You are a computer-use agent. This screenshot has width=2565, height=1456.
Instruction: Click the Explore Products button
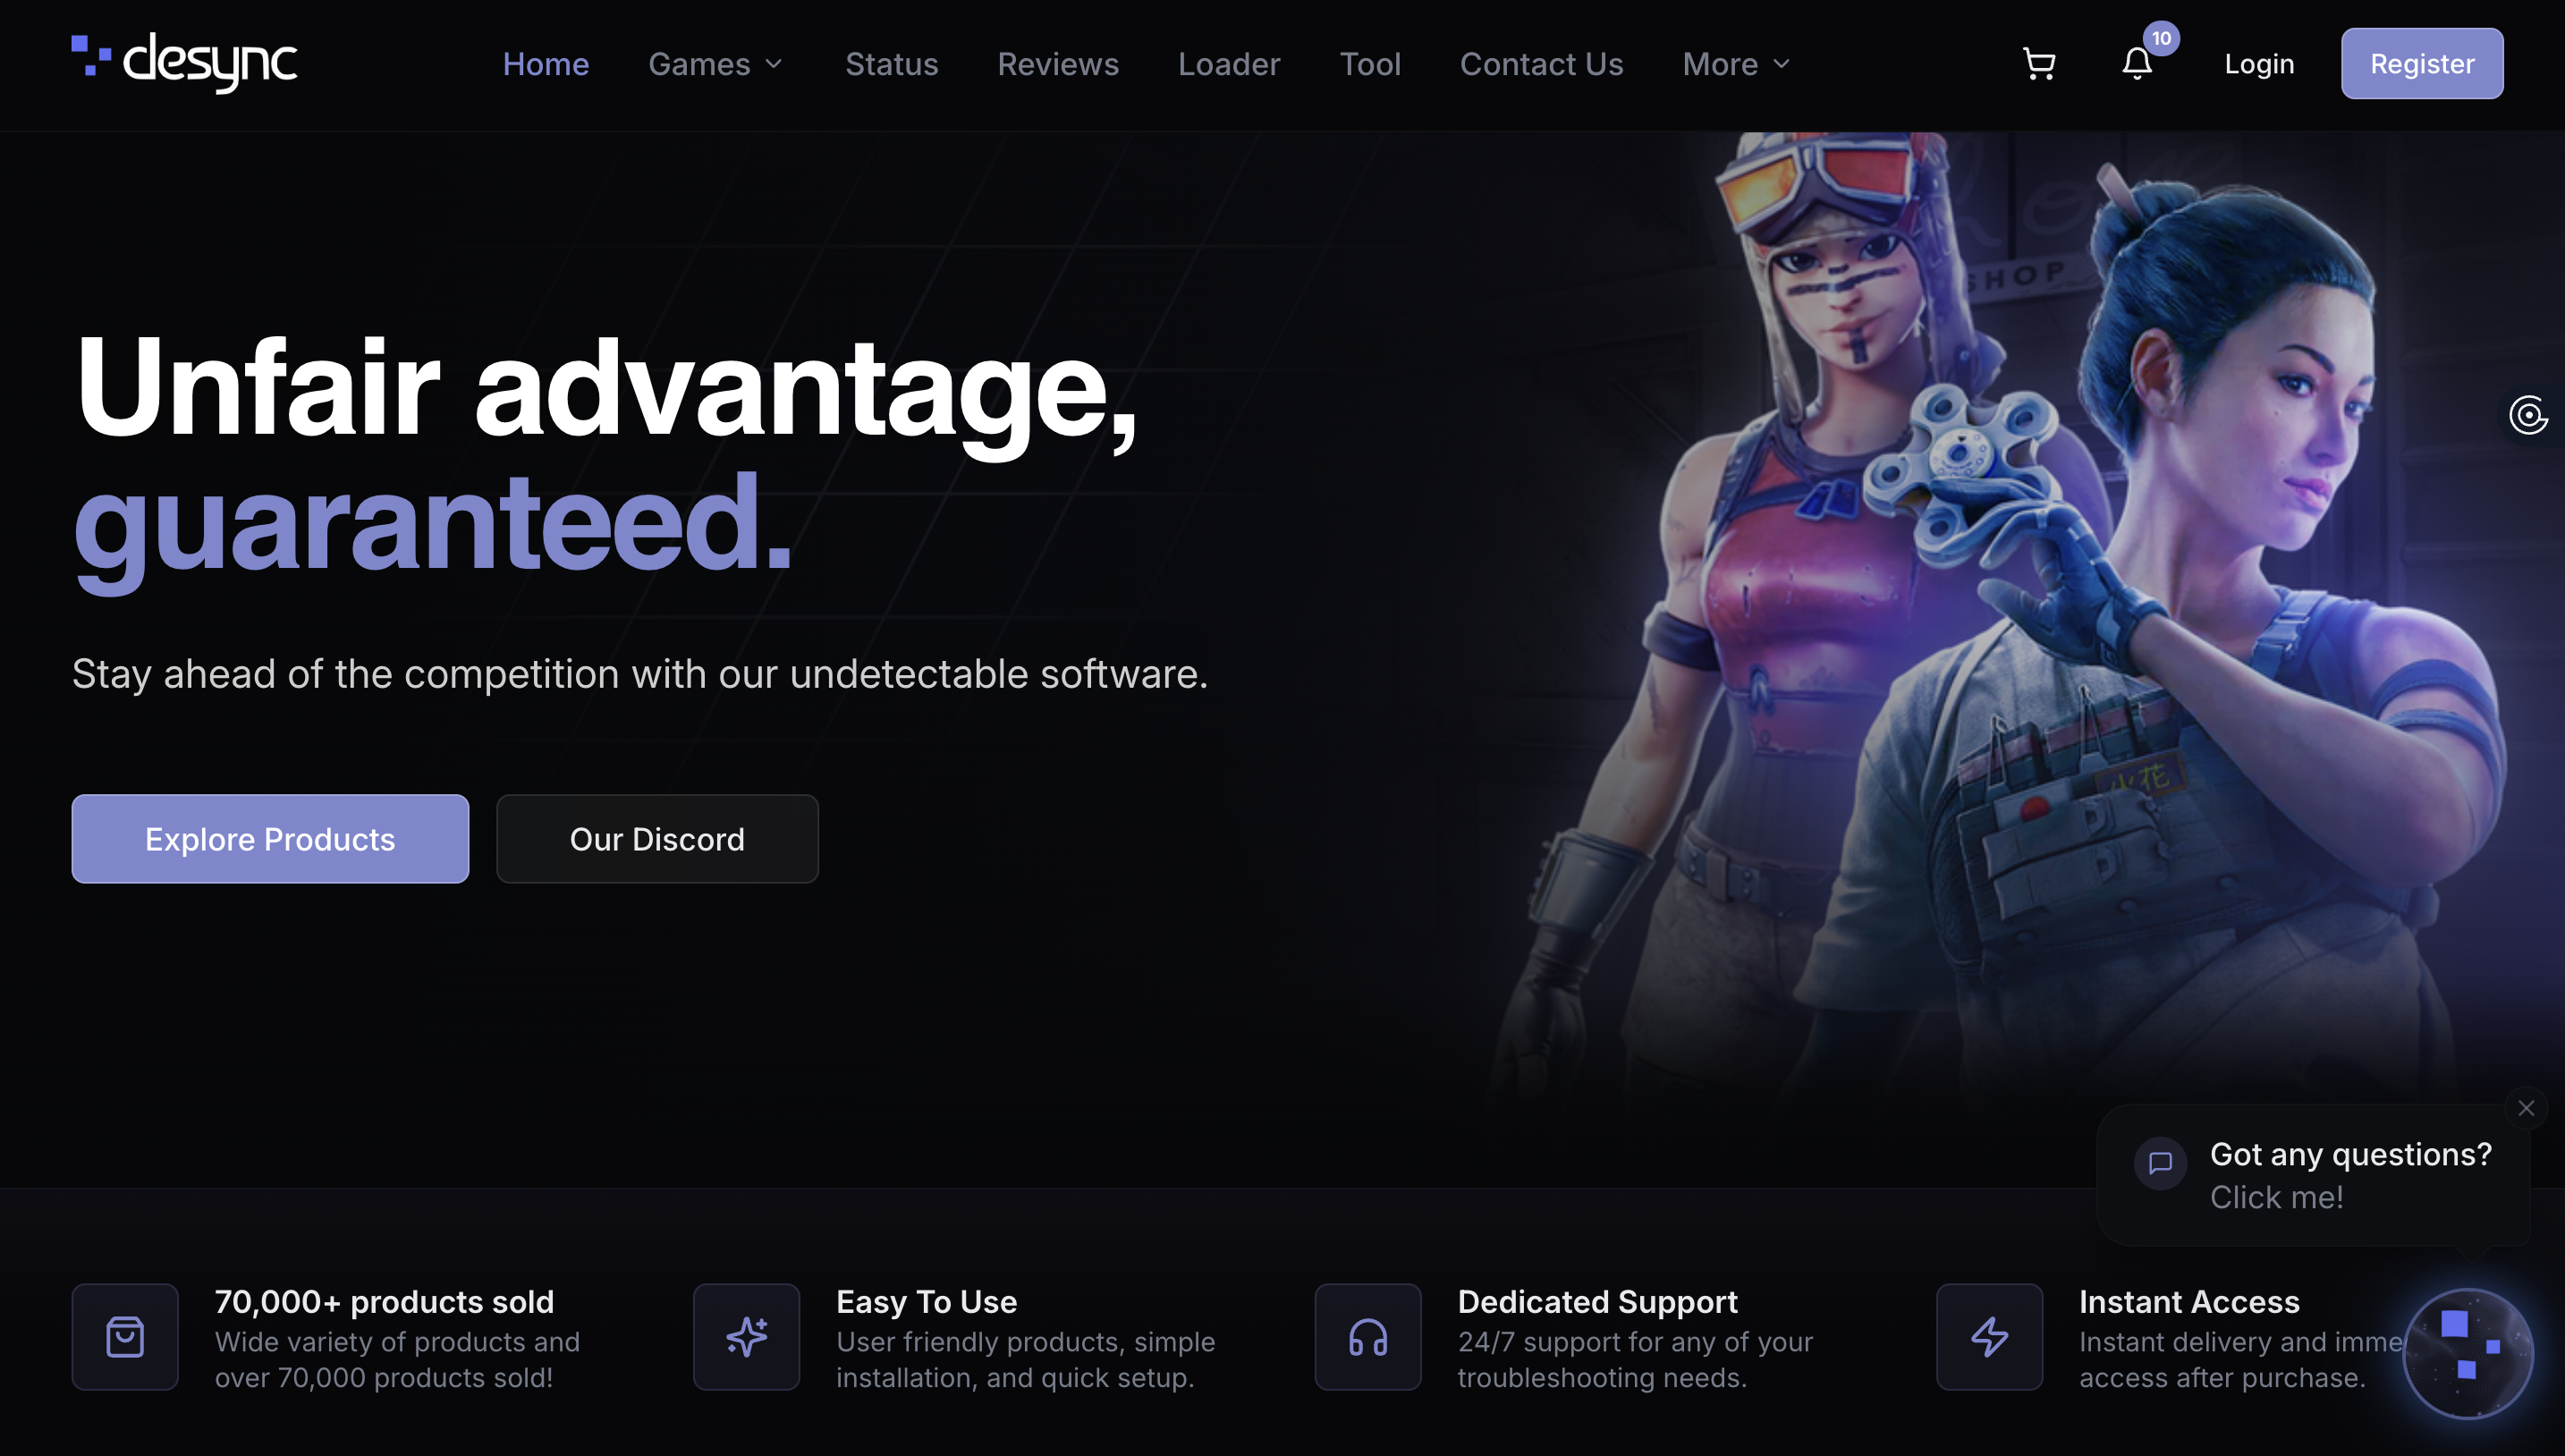(x=270, y=839)
